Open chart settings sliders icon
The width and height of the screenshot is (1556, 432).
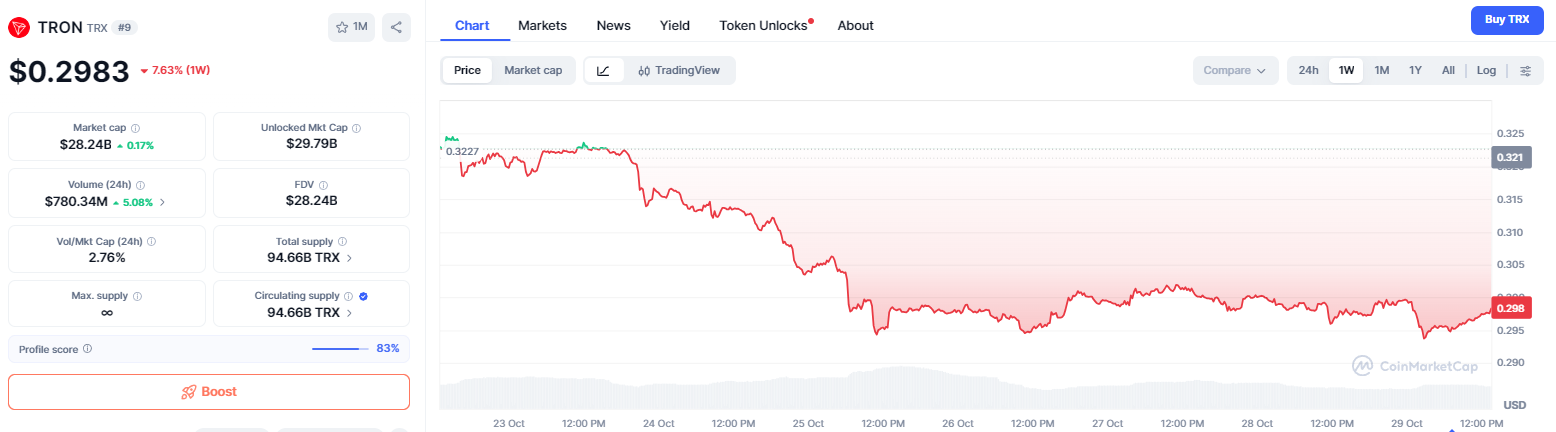coord(1525,70)
